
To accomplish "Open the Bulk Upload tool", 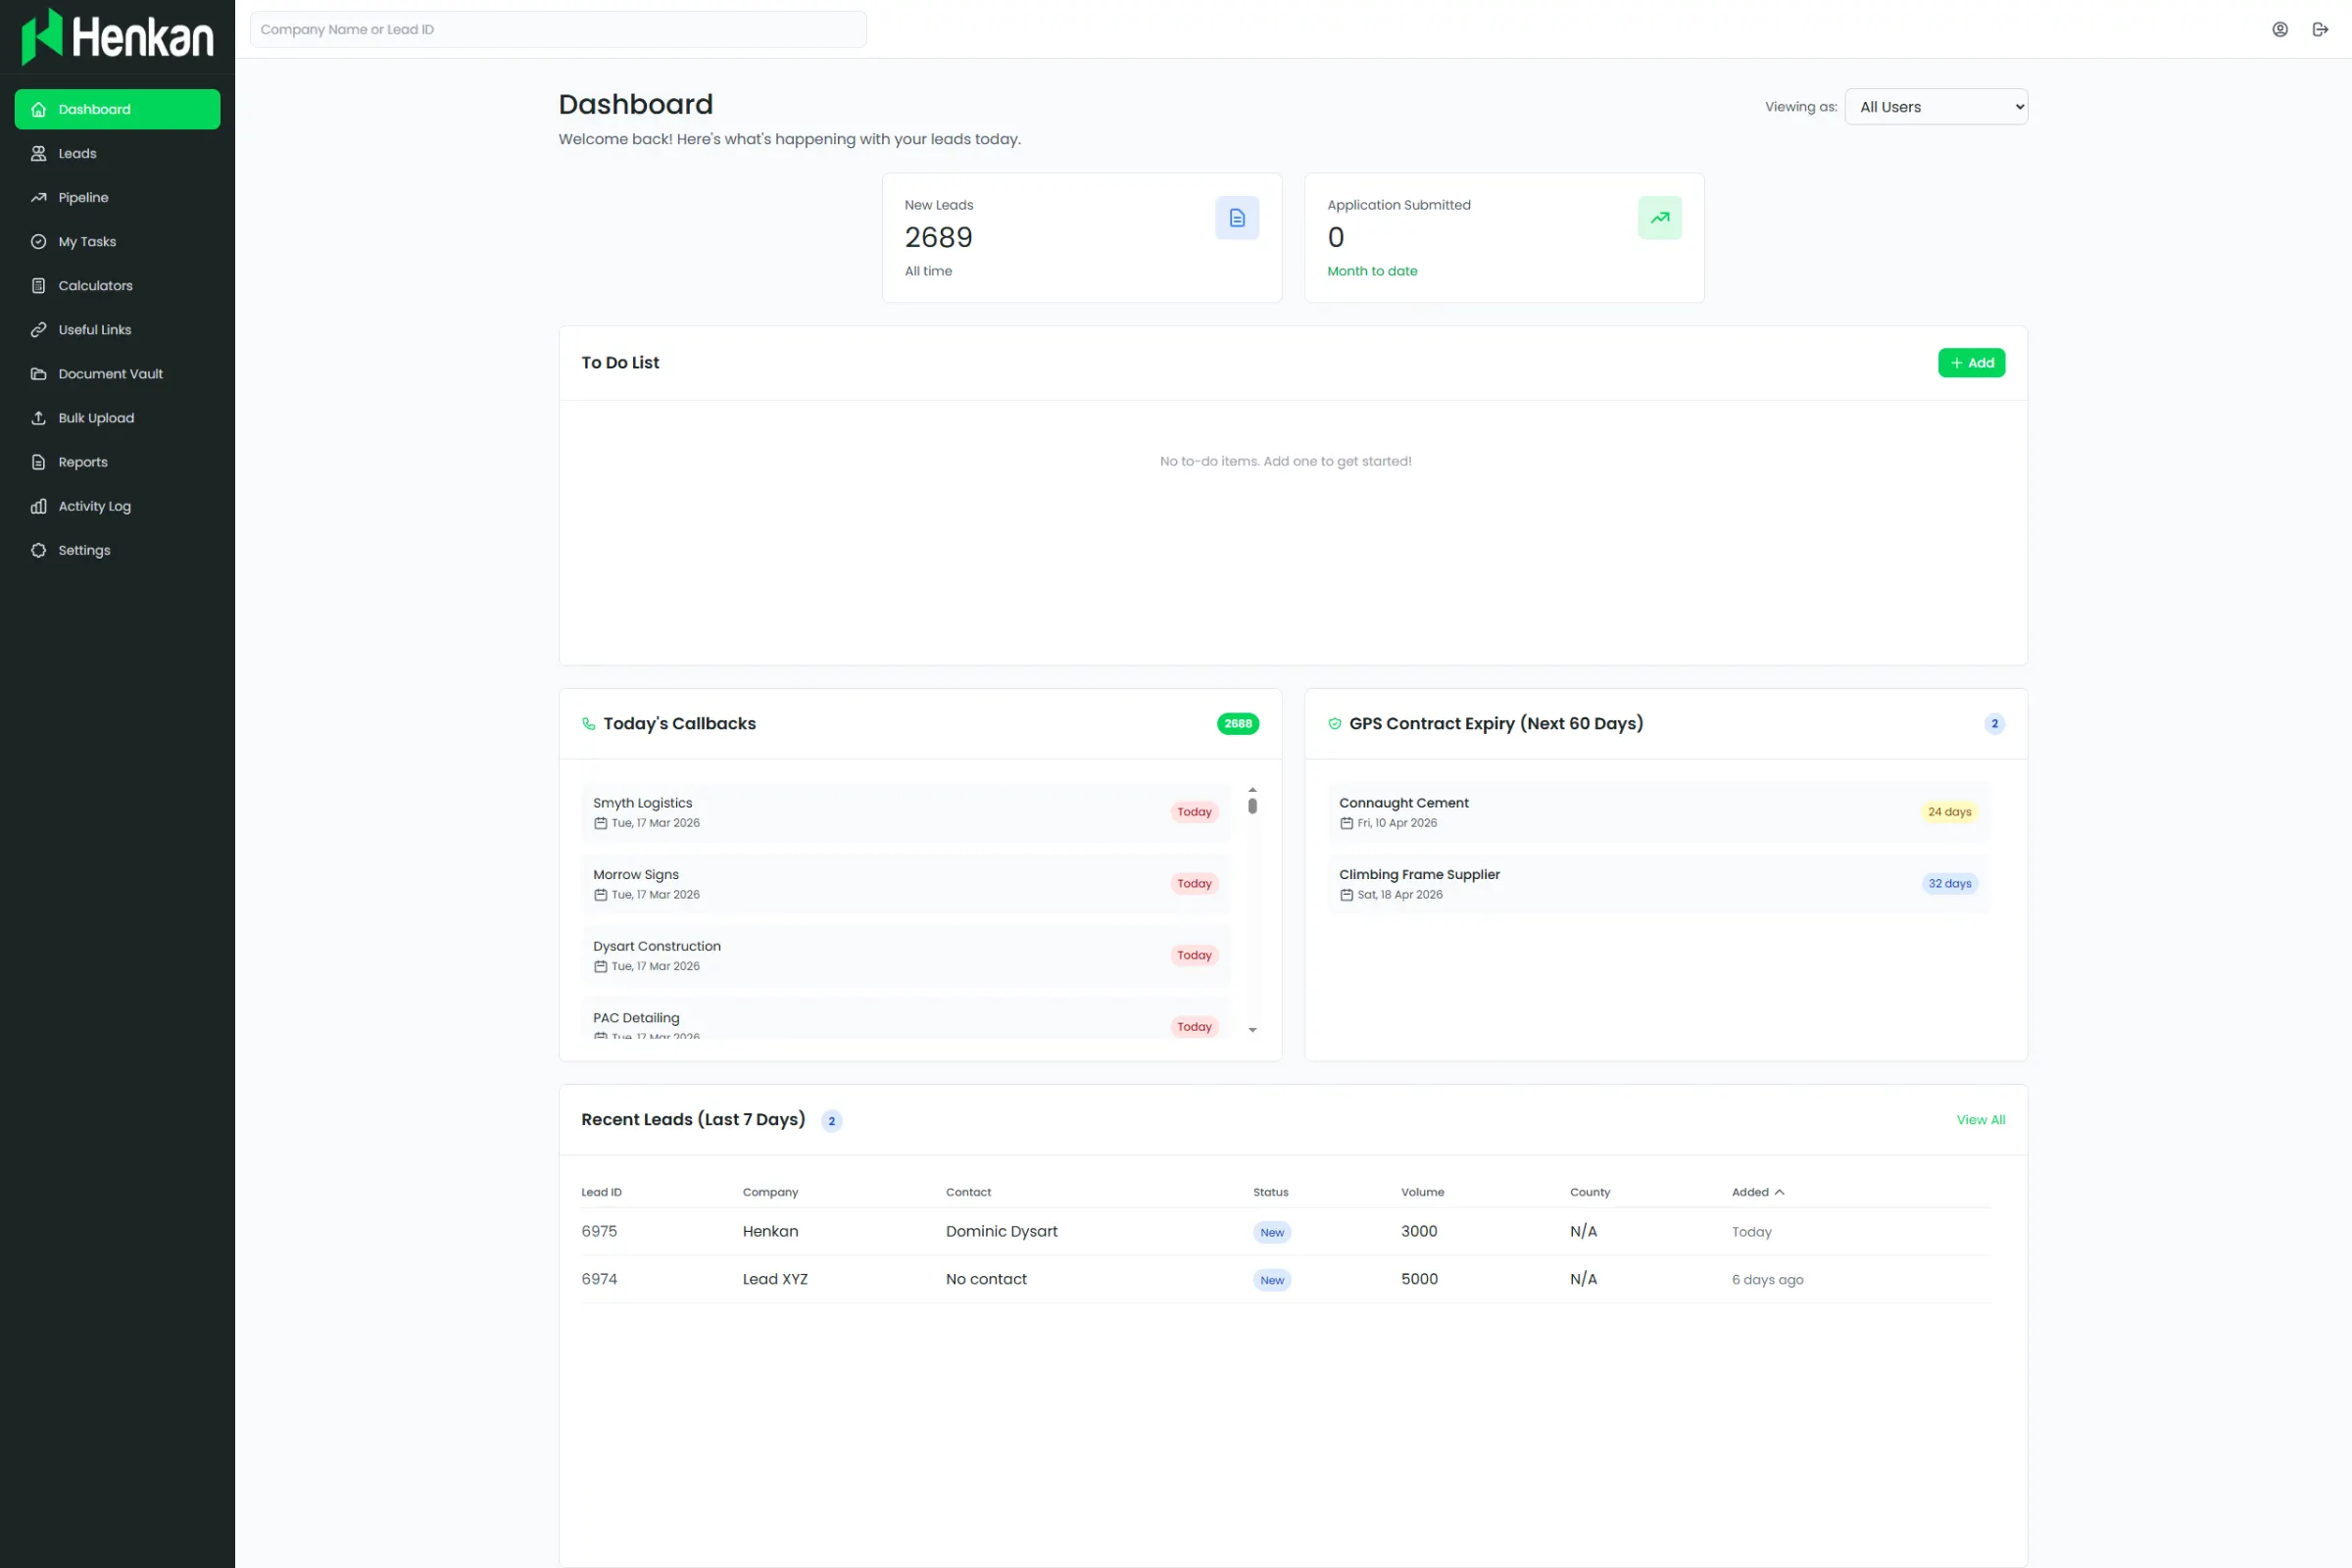I will [95, 417].
